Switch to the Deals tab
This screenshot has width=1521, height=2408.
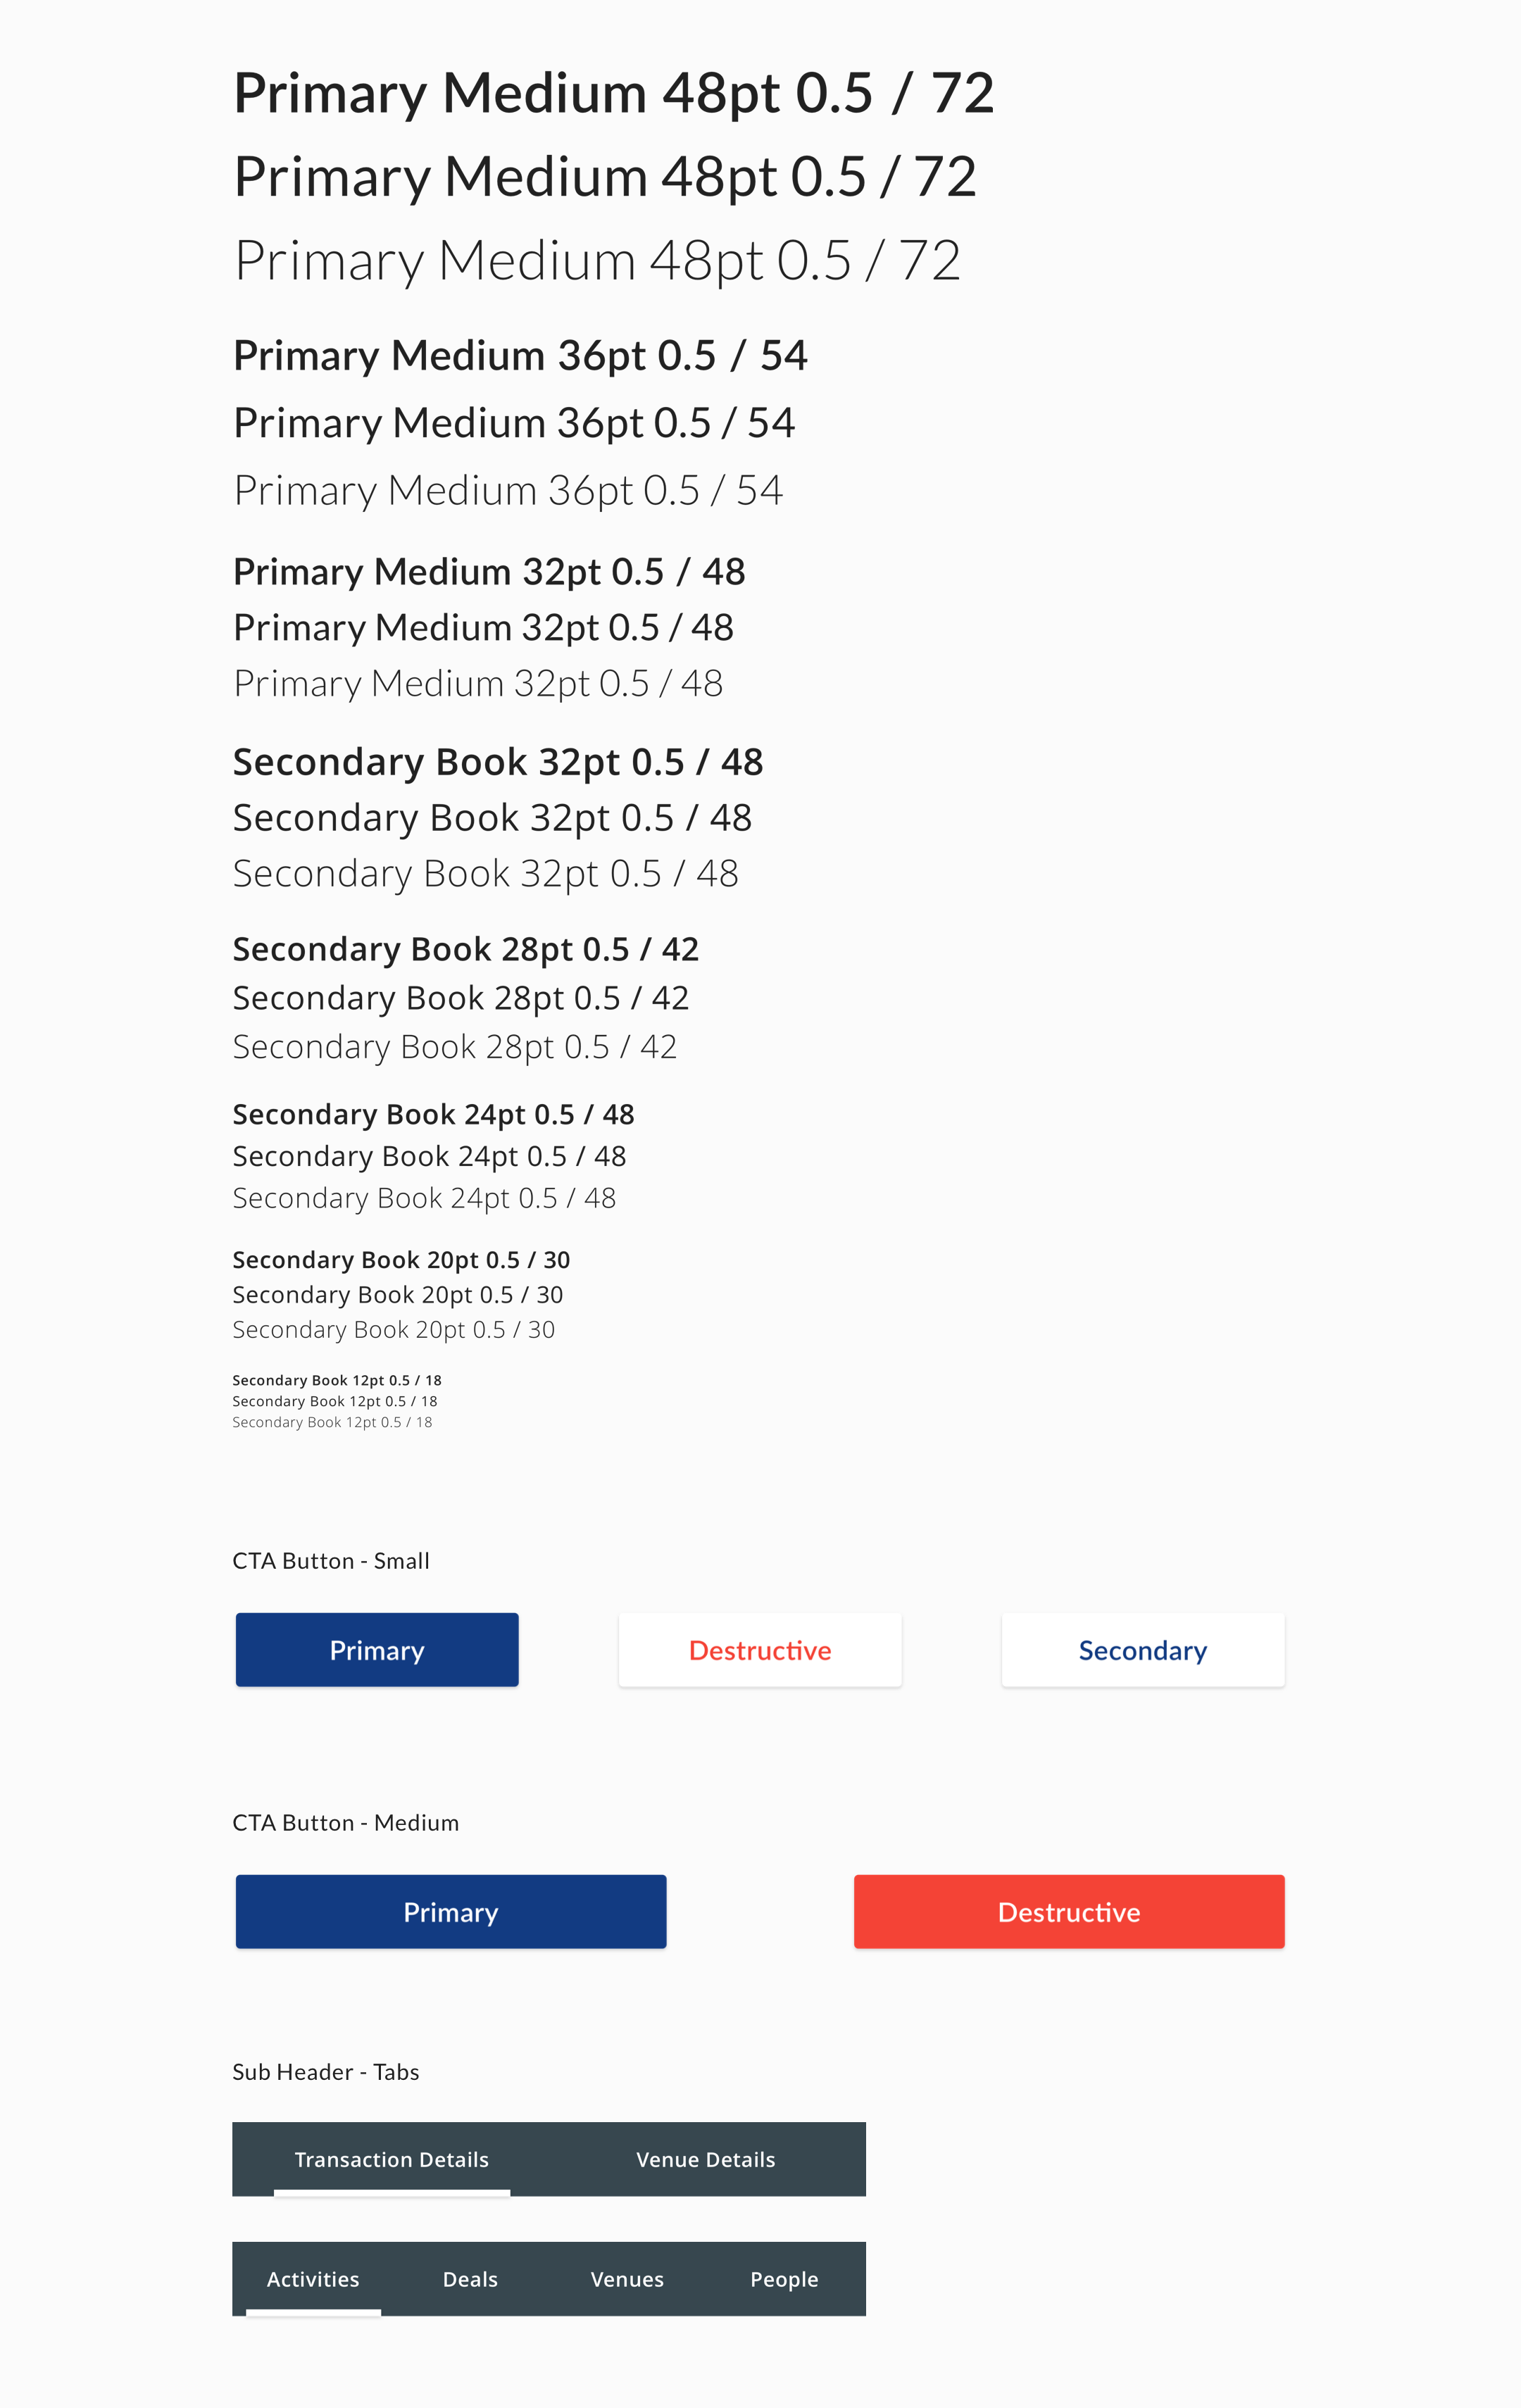pyautogui.click(x=470, y=2279)
